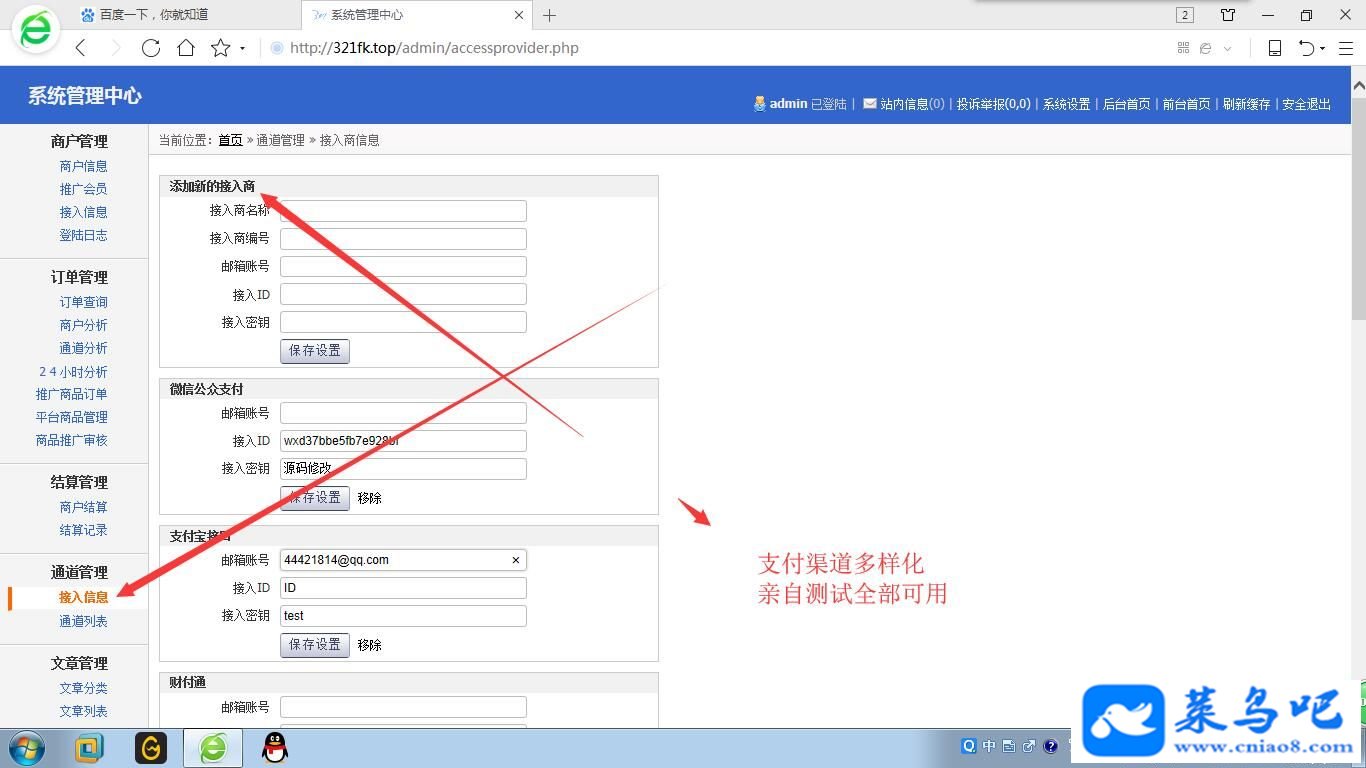The width and height of the screenshot is (1366, 768).
Task: Click the browser back arrow
Action: tap(81, 48)
